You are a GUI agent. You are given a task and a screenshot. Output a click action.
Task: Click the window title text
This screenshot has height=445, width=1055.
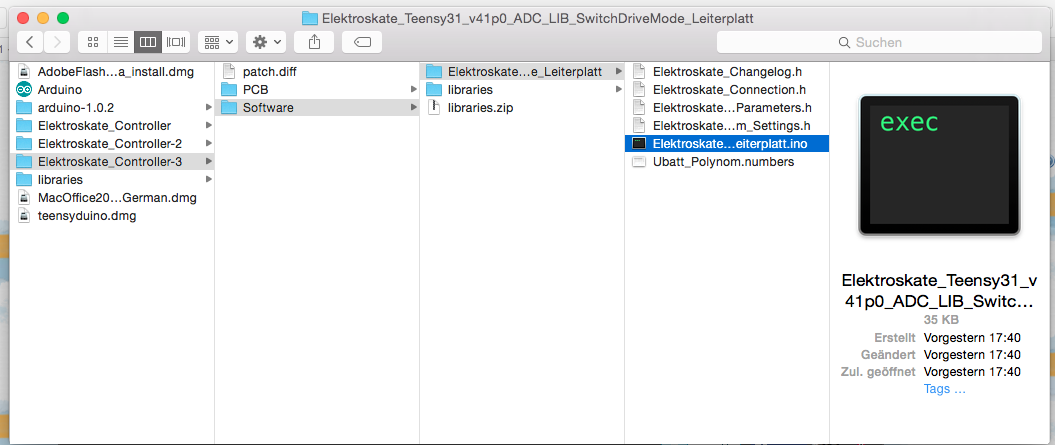coord(538,18)
